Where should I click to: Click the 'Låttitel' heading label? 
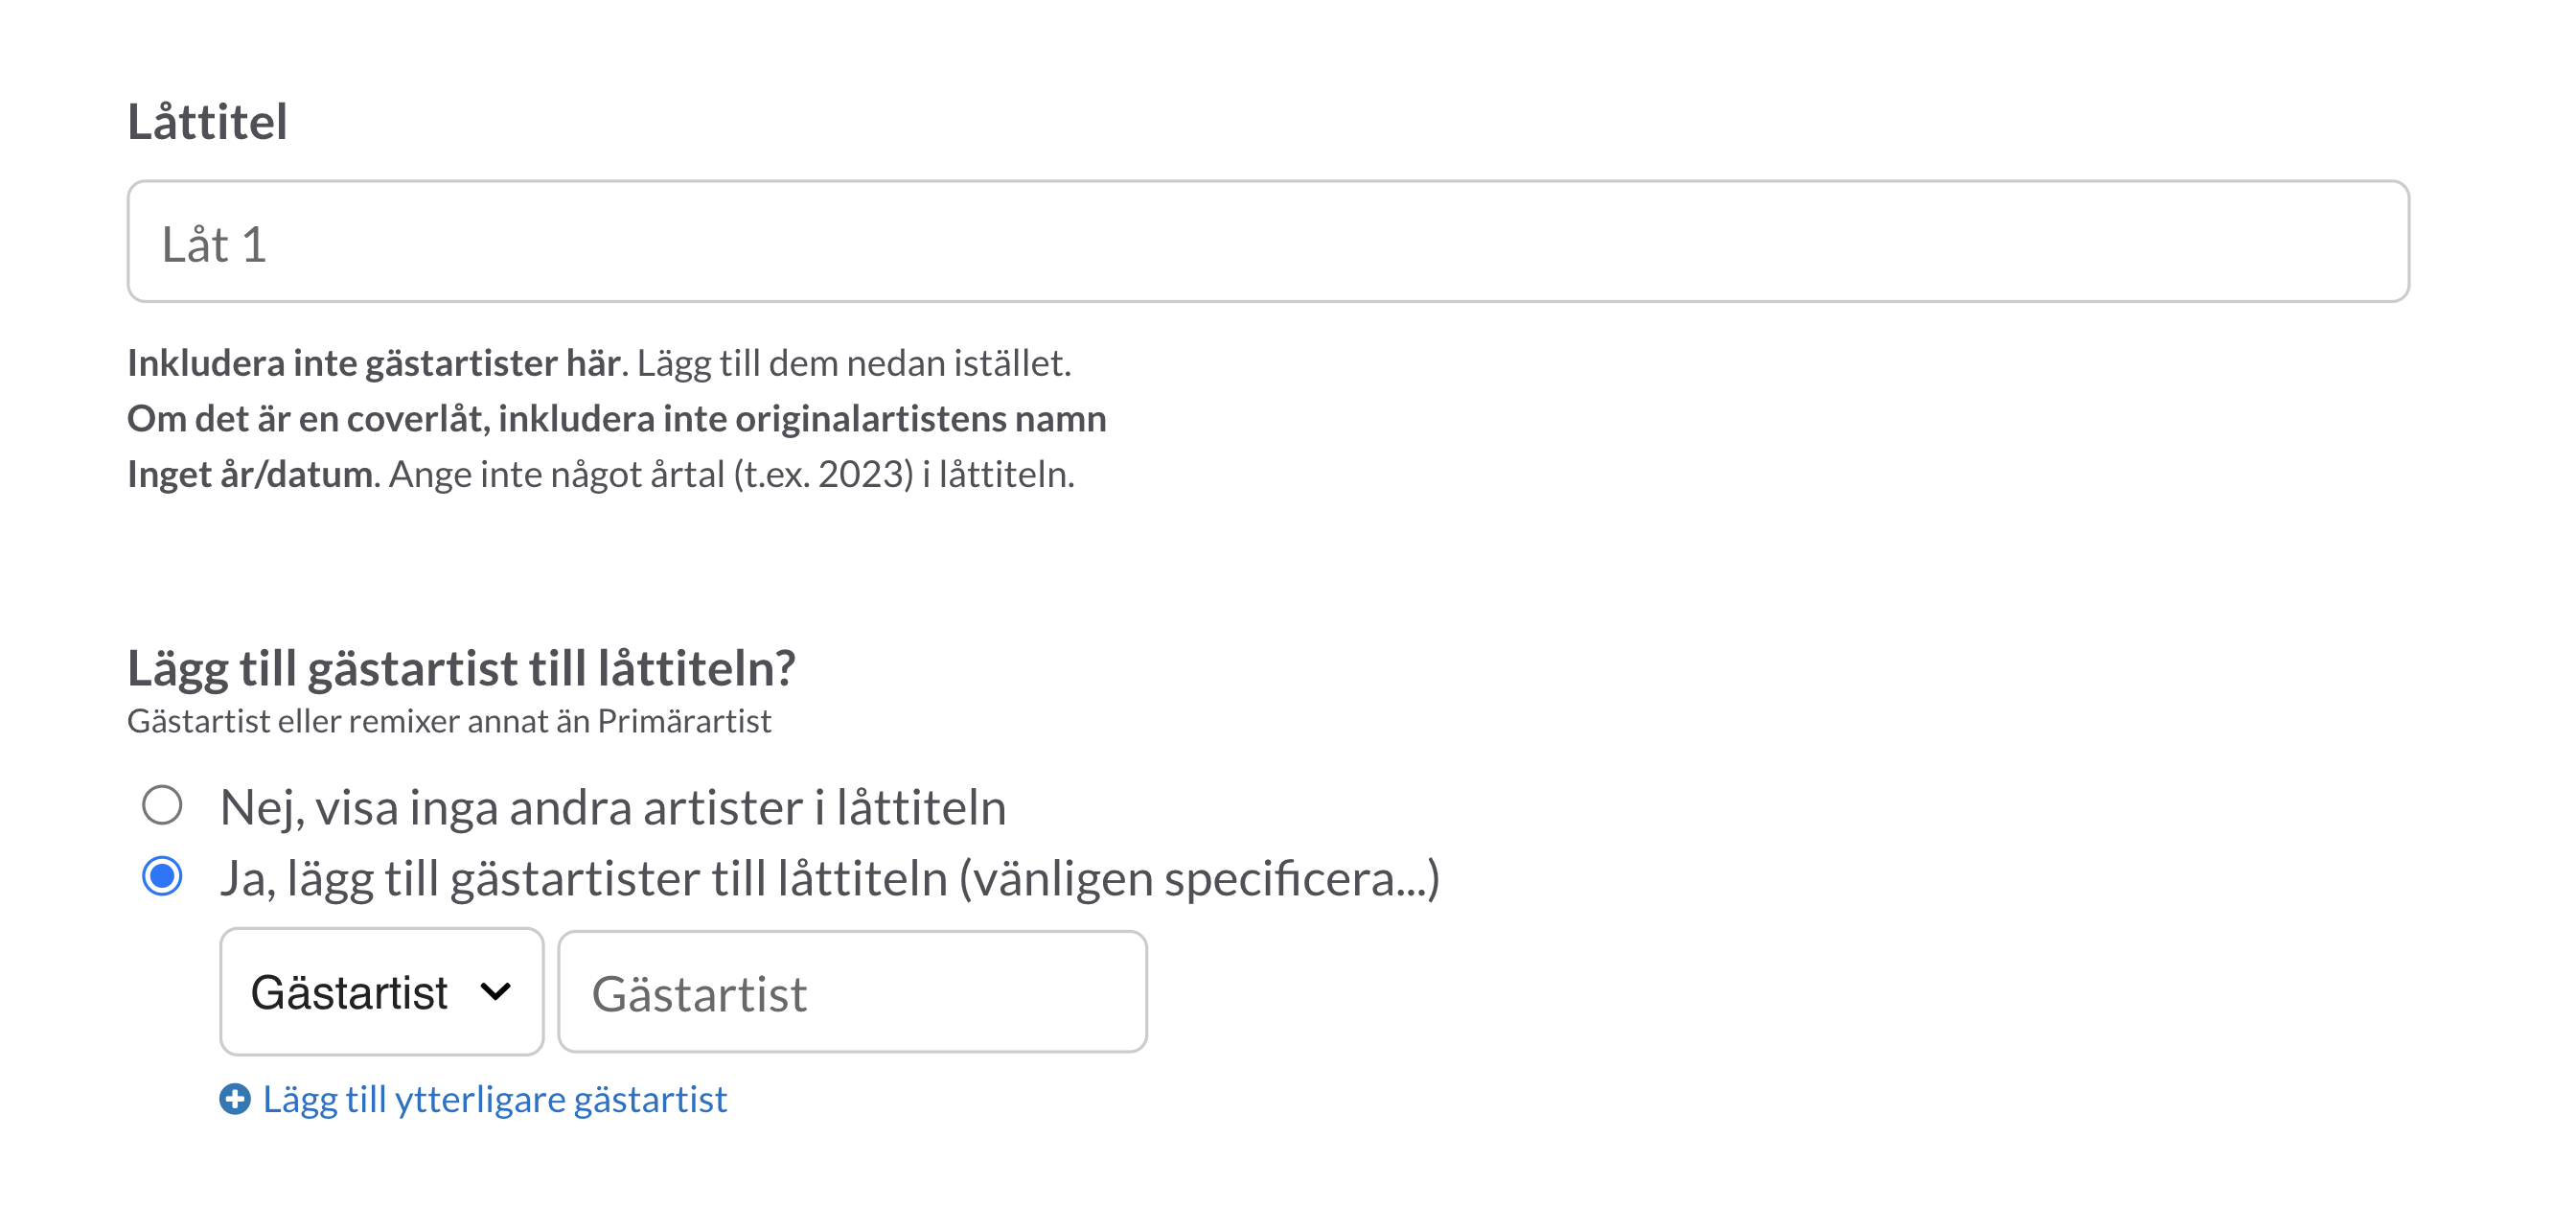pyautogui.click(x=207, y=123)
